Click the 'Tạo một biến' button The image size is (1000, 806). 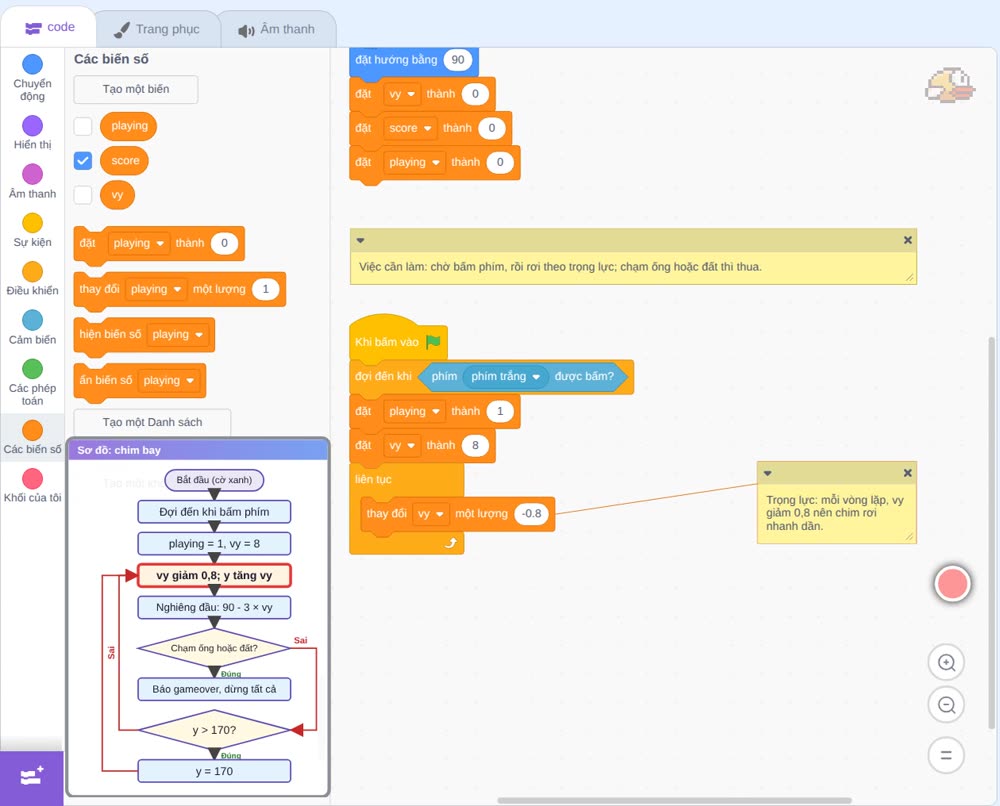coord(136,89)
